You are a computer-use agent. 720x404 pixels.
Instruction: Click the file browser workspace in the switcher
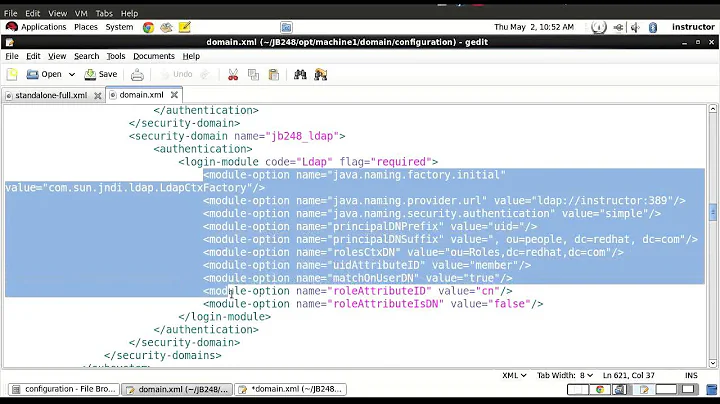coord(620,390)
